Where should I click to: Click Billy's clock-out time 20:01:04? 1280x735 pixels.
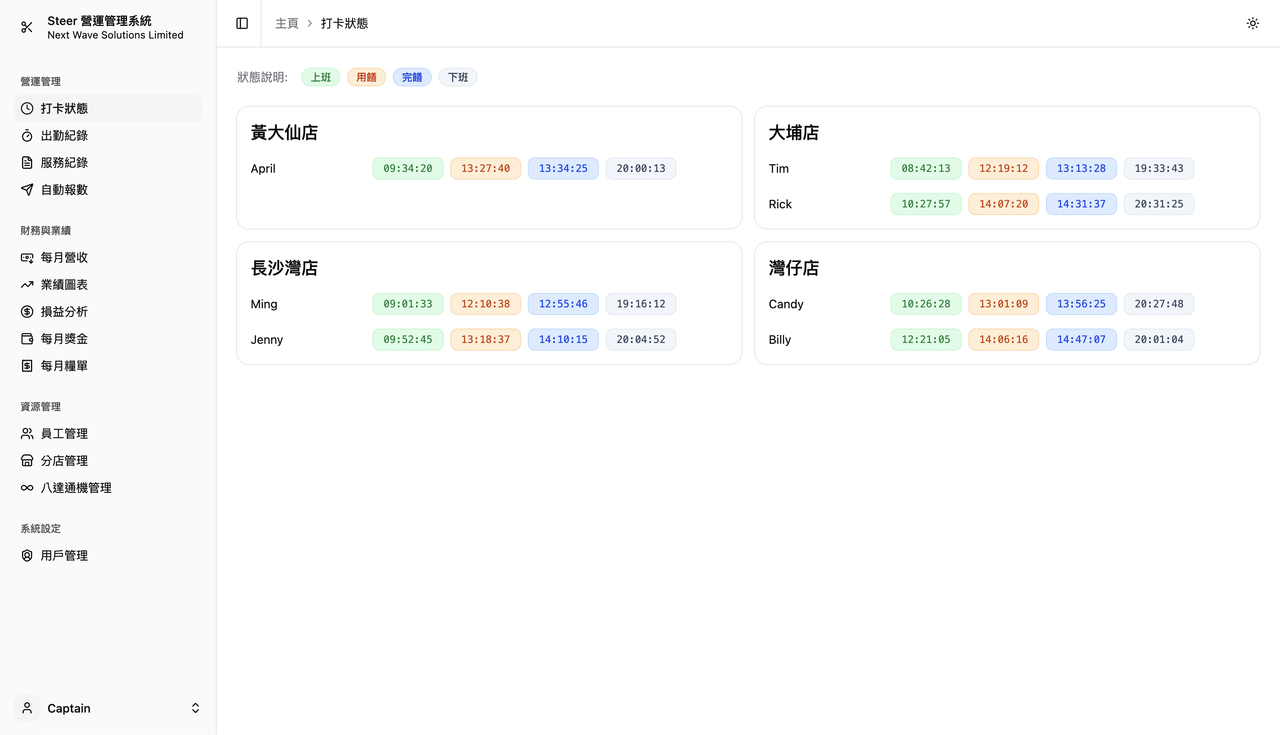pos(1159,340)
